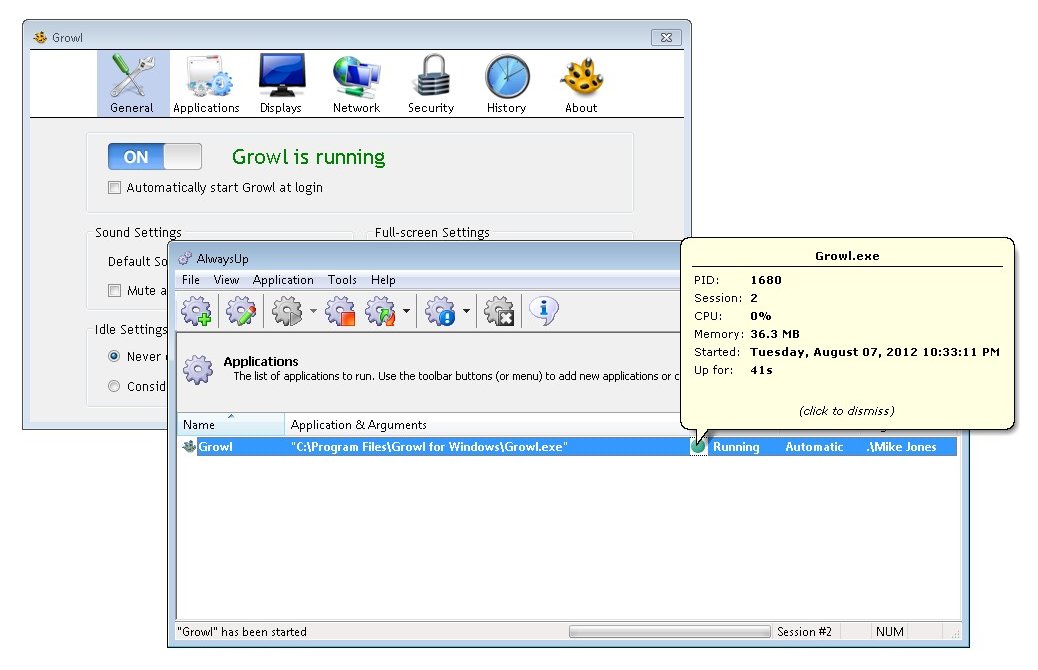The image size is (1038, 670).
Task: Close the Growl window
Action: coord(666,38)
